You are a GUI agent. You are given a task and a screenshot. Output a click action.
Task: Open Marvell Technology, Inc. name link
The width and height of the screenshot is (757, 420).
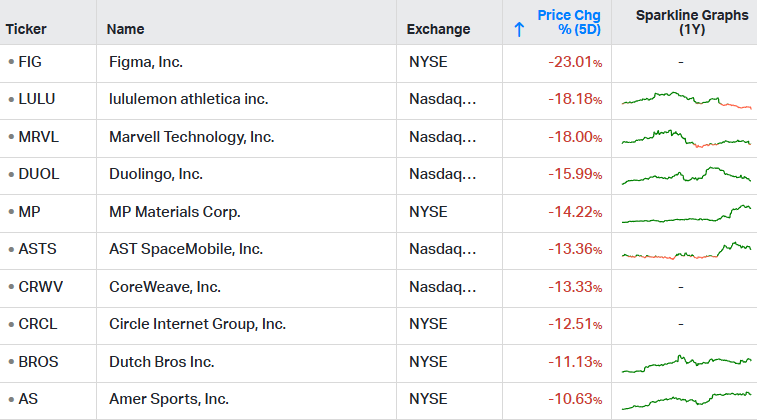pos(192,137)
